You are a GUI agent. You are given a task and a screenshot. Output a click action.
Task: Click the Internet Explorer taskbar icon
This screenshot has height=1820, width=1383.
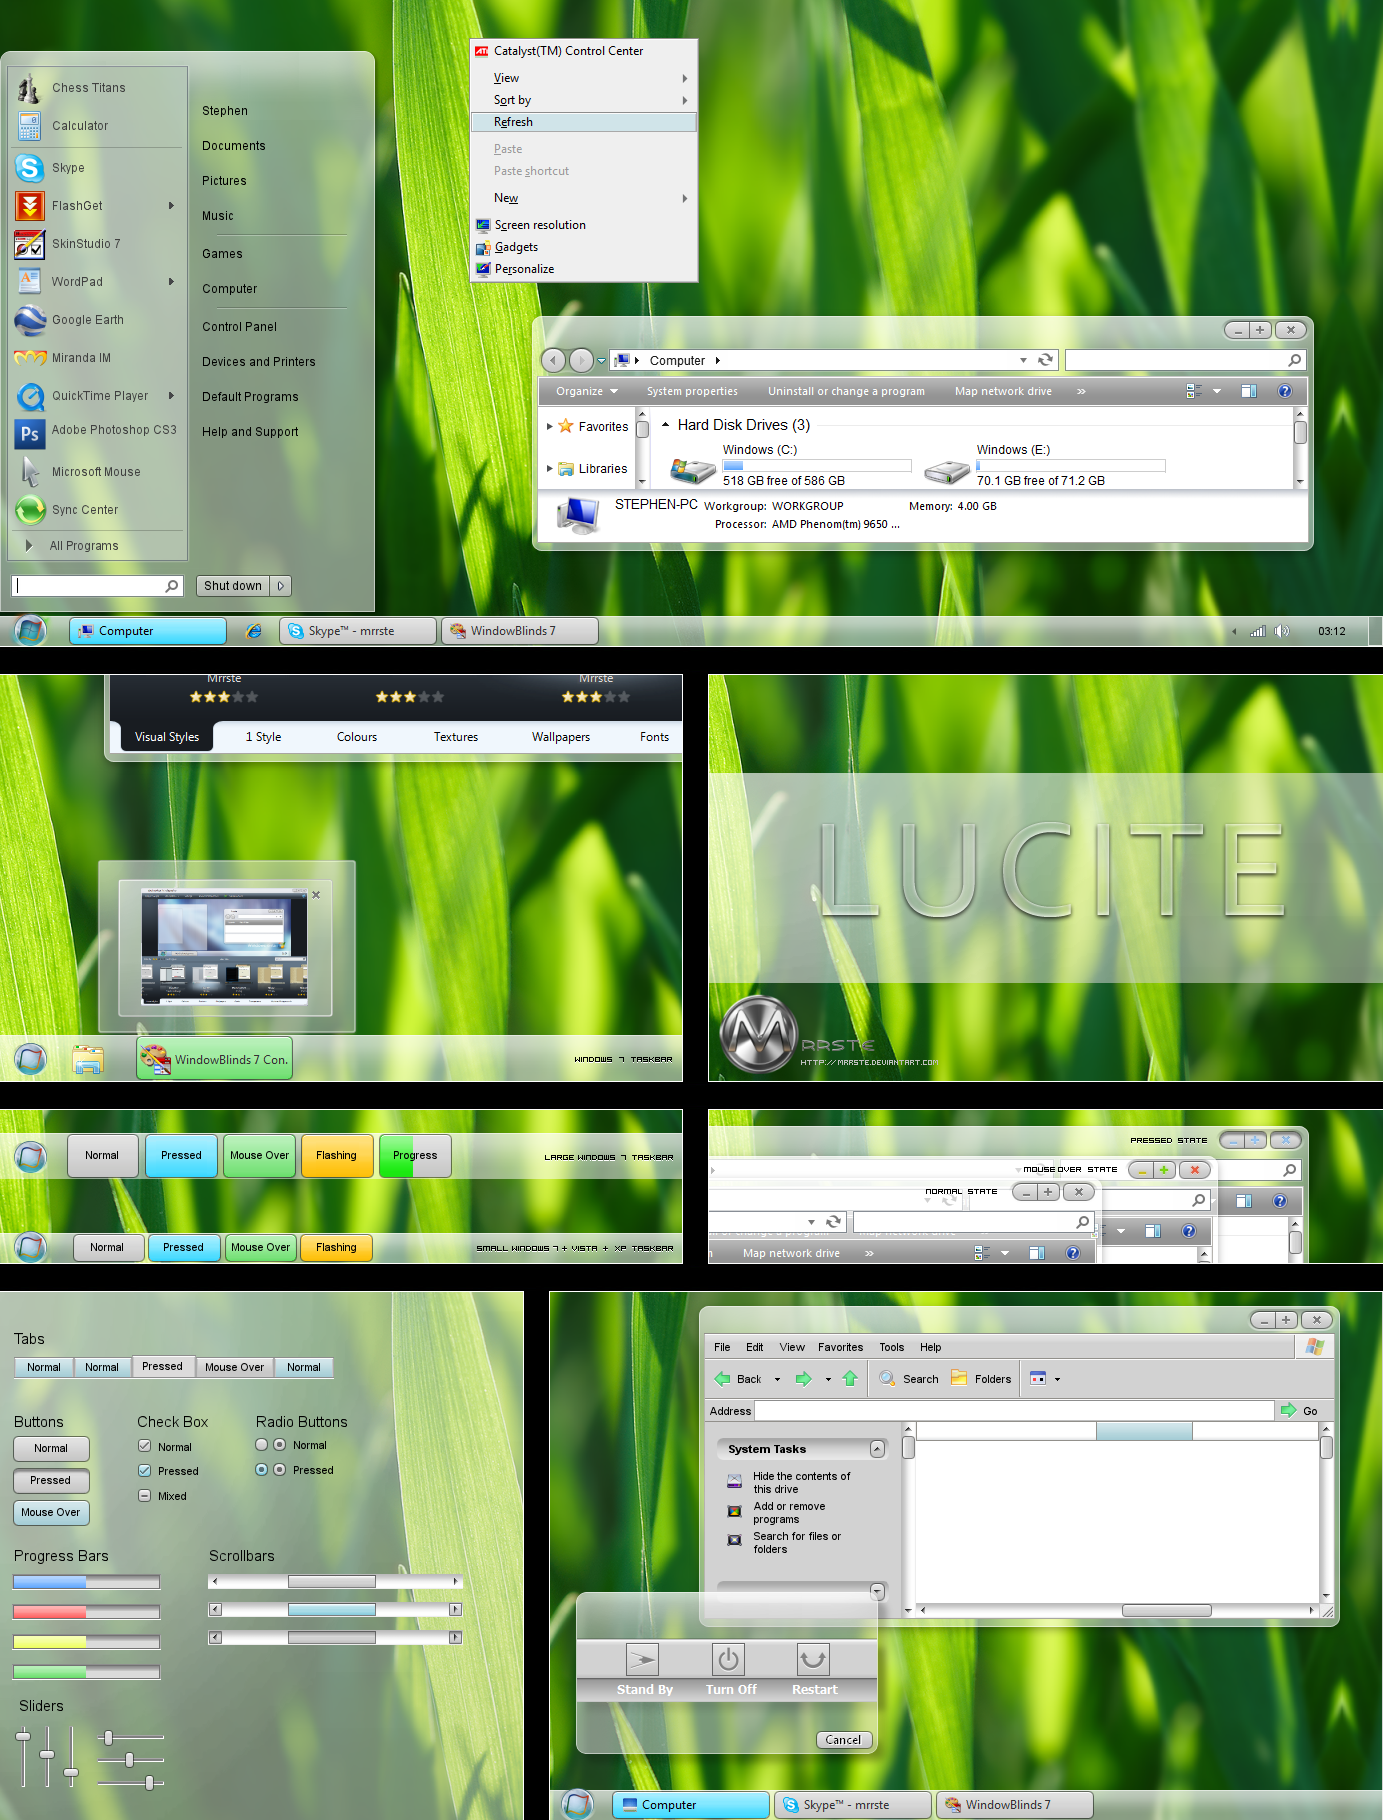pyautogui.click(x=254, y=631)
